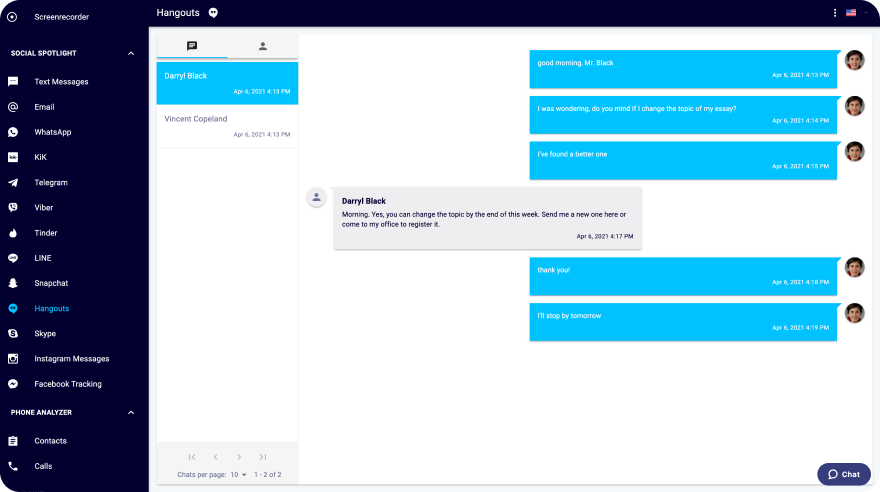Select the KiK icon

tap(13, 157)
